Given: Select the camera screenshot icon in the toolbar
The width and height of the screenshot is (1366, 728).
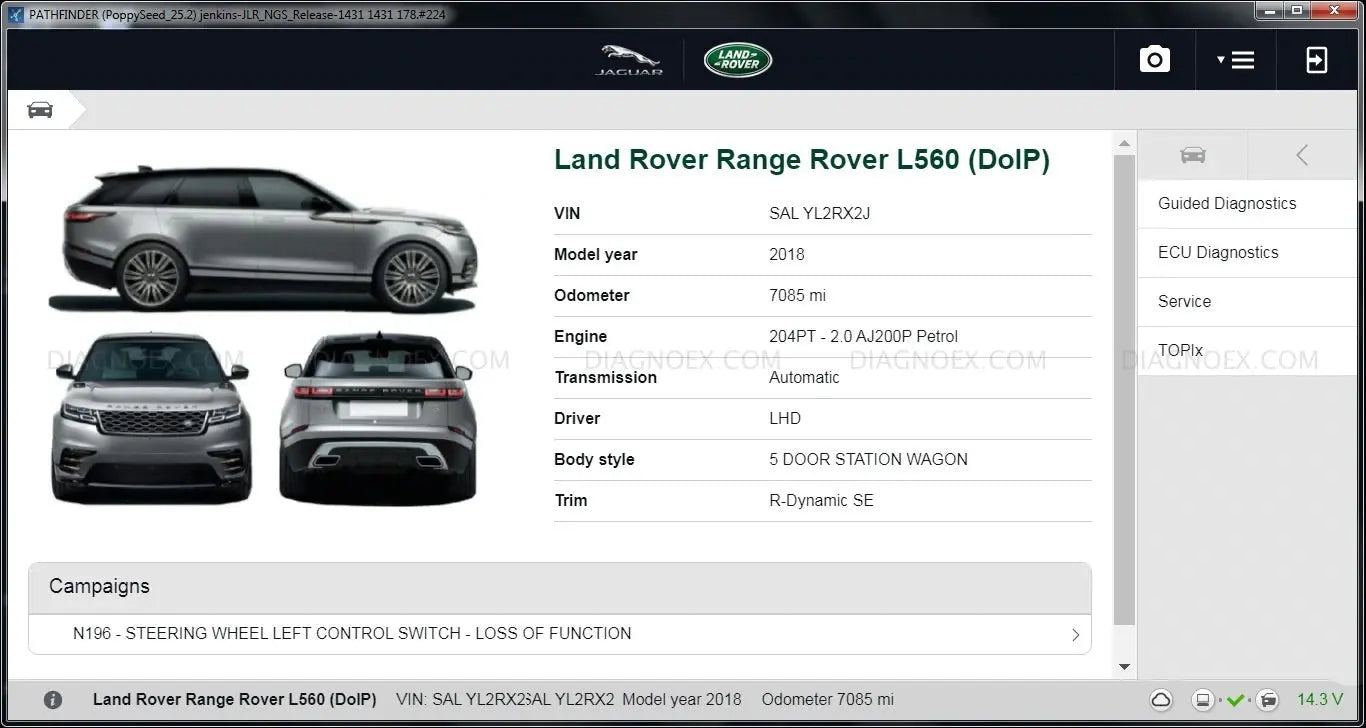Looking at the screenshot, I should (1154, 59).
